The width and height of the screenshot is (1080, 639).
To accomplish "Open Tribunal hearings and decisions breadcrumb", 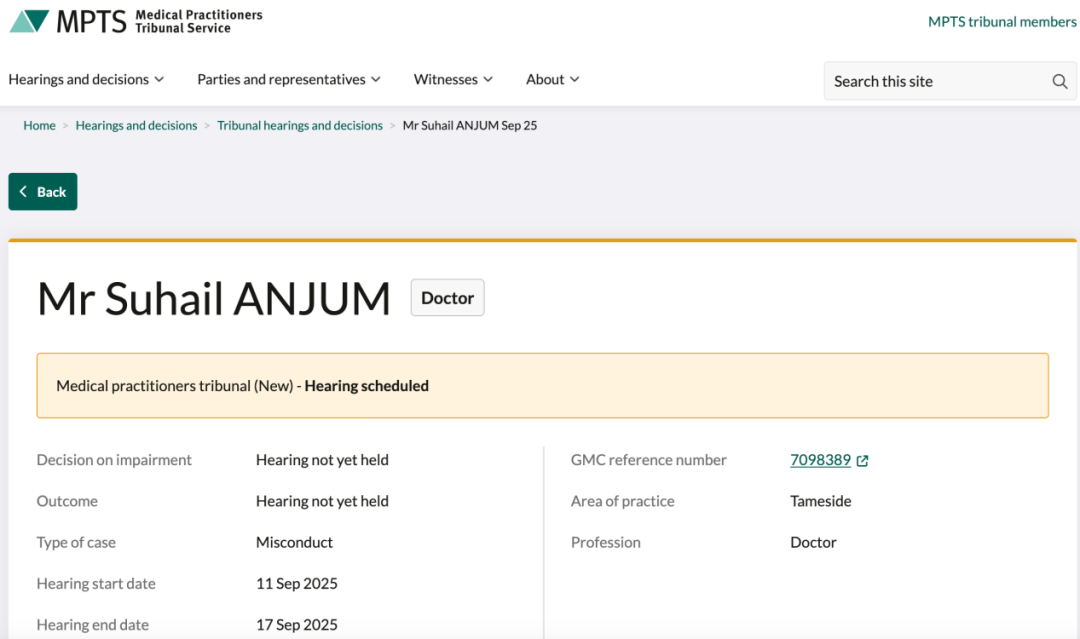I will 300,126.
